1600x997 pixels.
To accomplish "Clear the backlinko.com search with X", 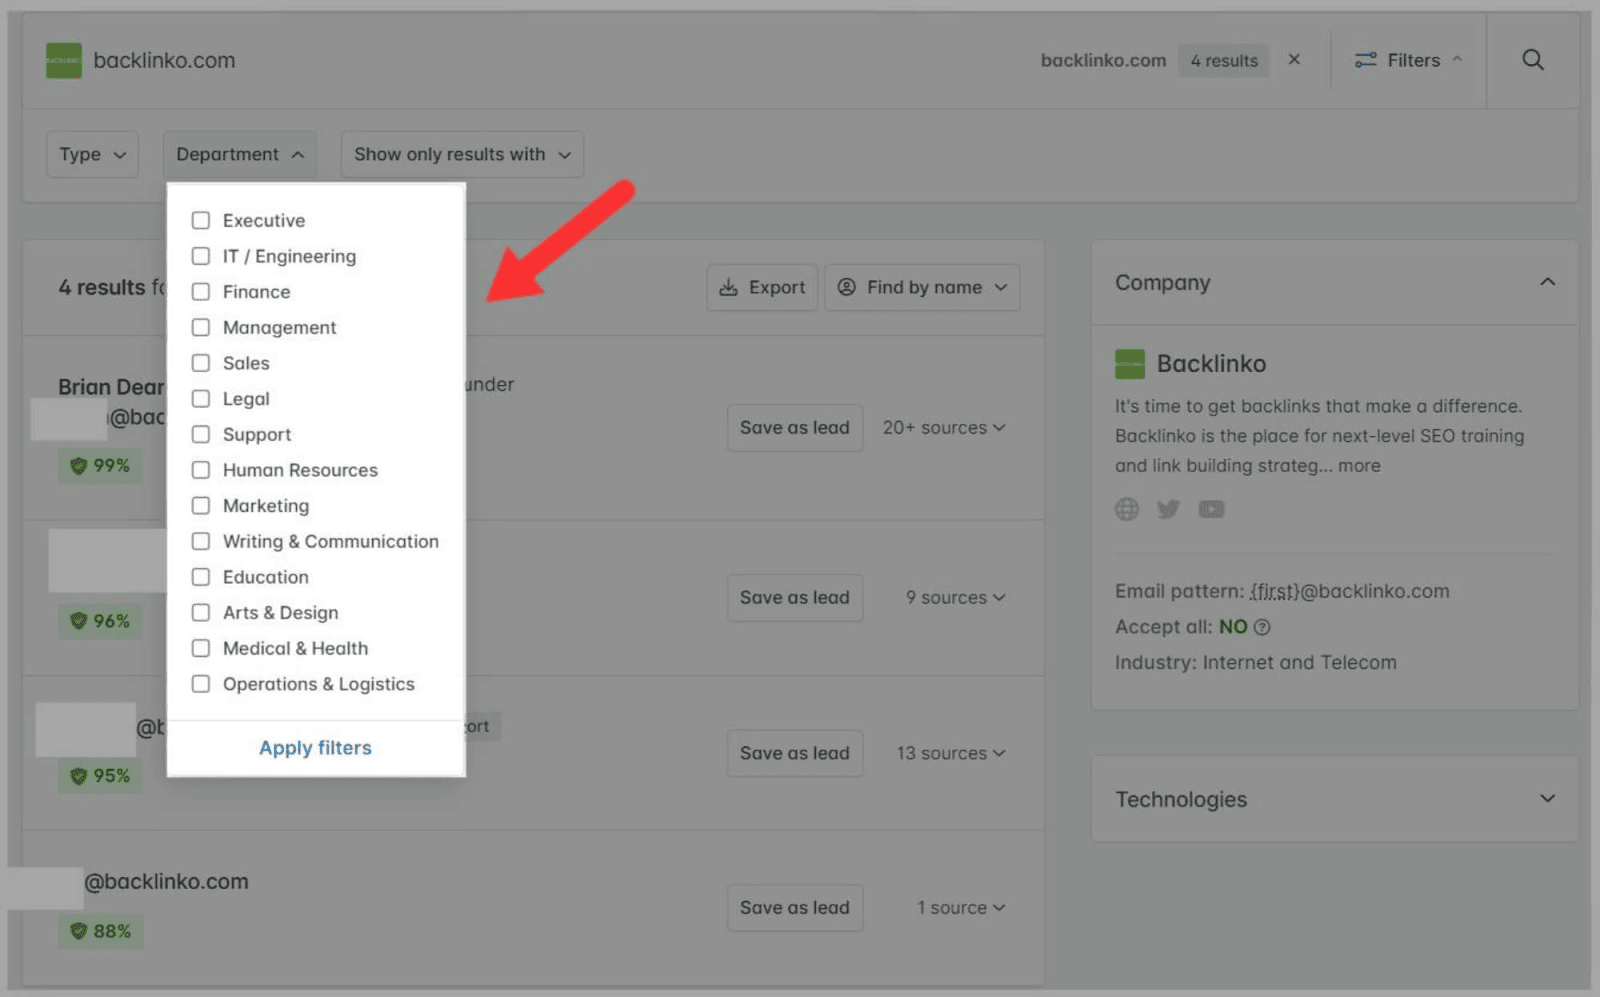I will pyautogui.click(x=1294, y=60).
